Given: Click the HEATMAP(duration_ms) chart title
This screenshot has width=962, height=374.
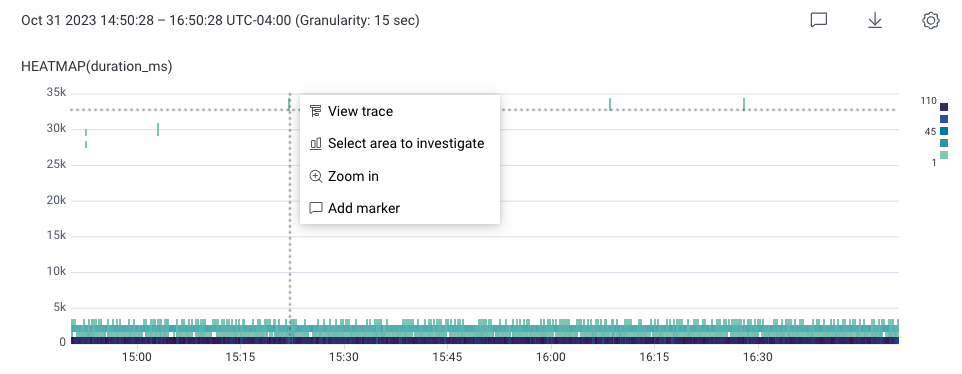Looking at the screenshot, I should coord(97,66).
